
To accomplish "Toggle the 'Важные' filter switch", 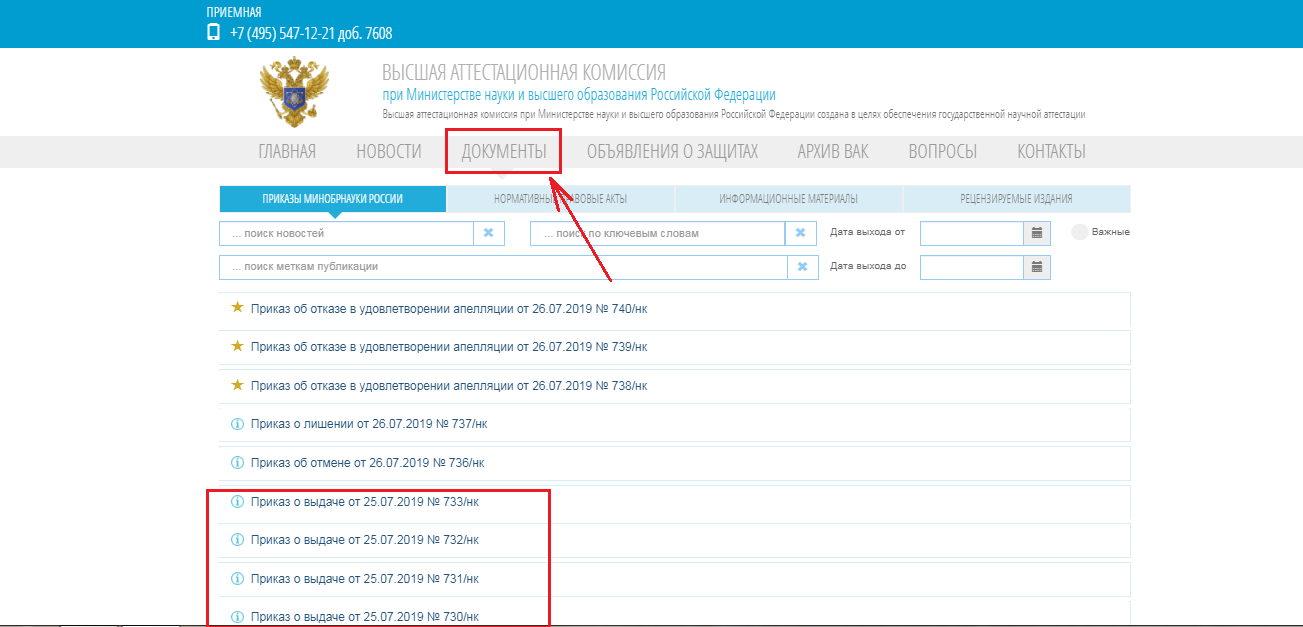I will (x=1080, y=232).
